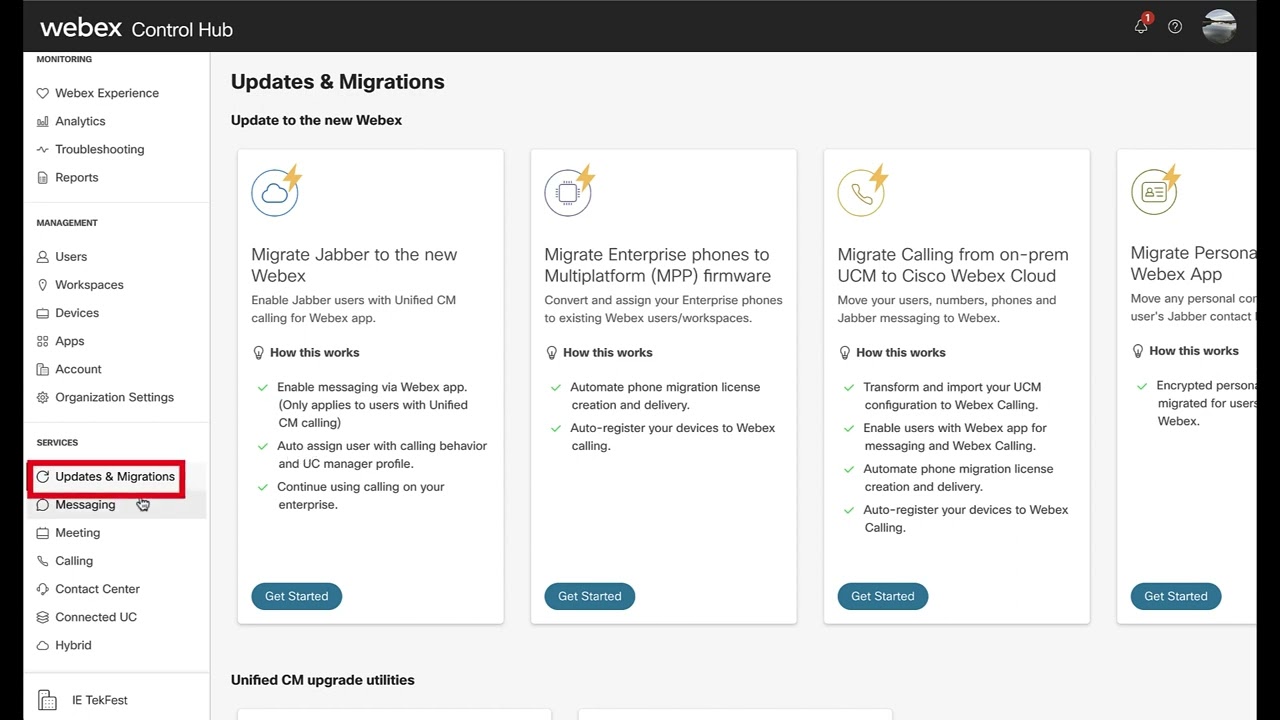Open the user profile avatar

pos(1219,27)
